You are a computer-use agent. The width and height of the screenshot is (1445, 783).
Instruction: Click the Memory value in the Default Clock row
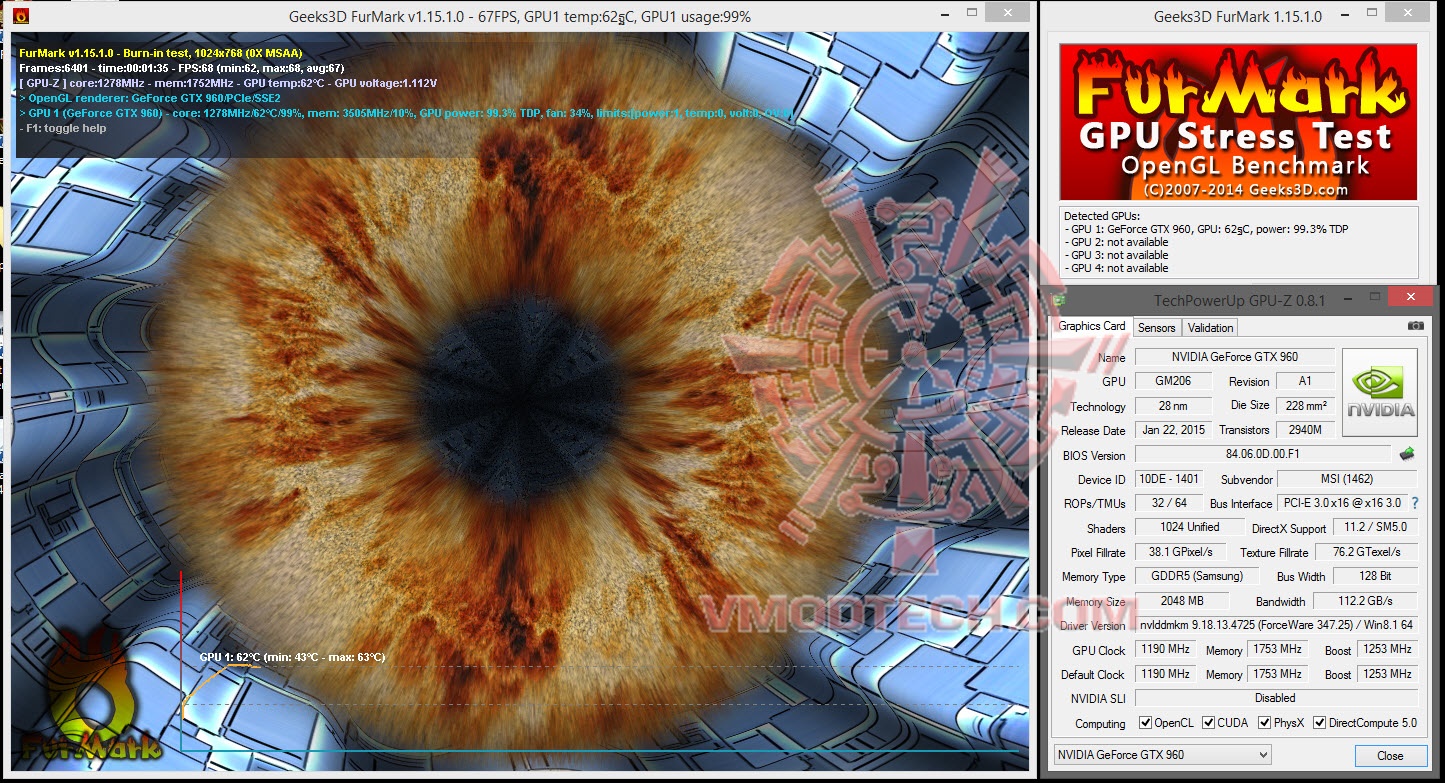click(x=1277, y=674)
